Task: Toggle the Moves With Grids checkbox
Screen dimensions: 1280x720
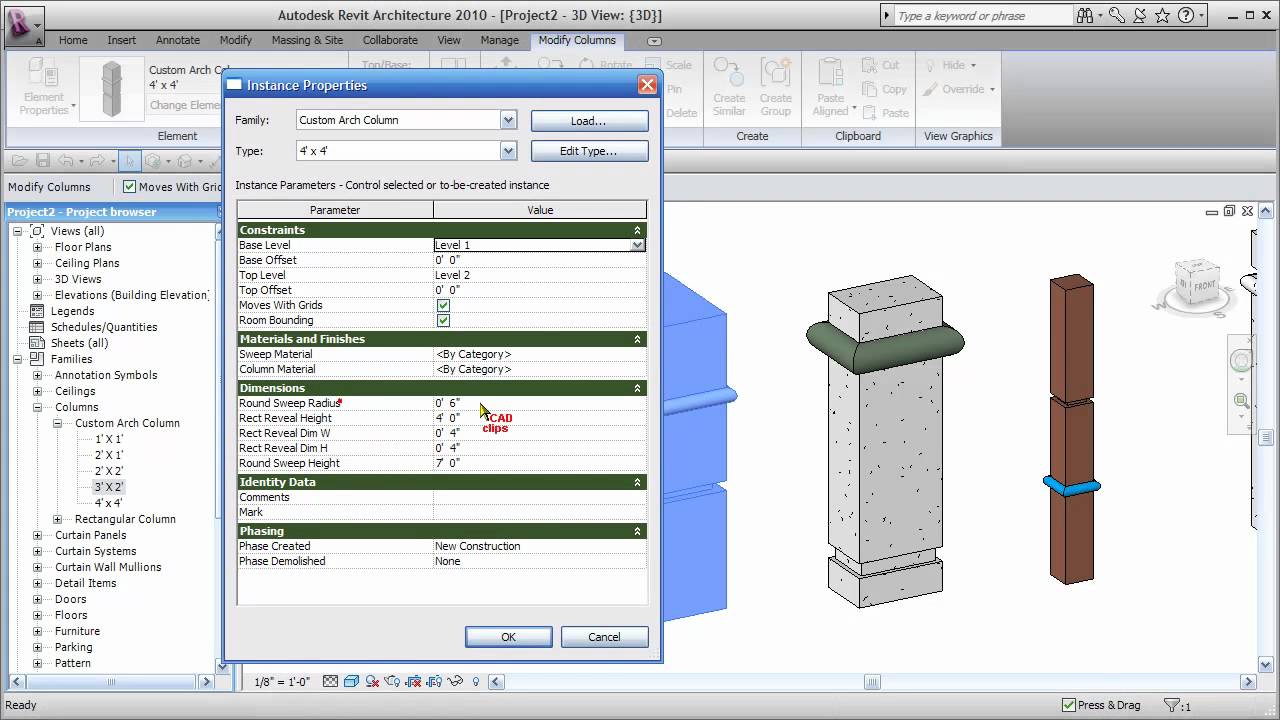Action: [443, 305]
